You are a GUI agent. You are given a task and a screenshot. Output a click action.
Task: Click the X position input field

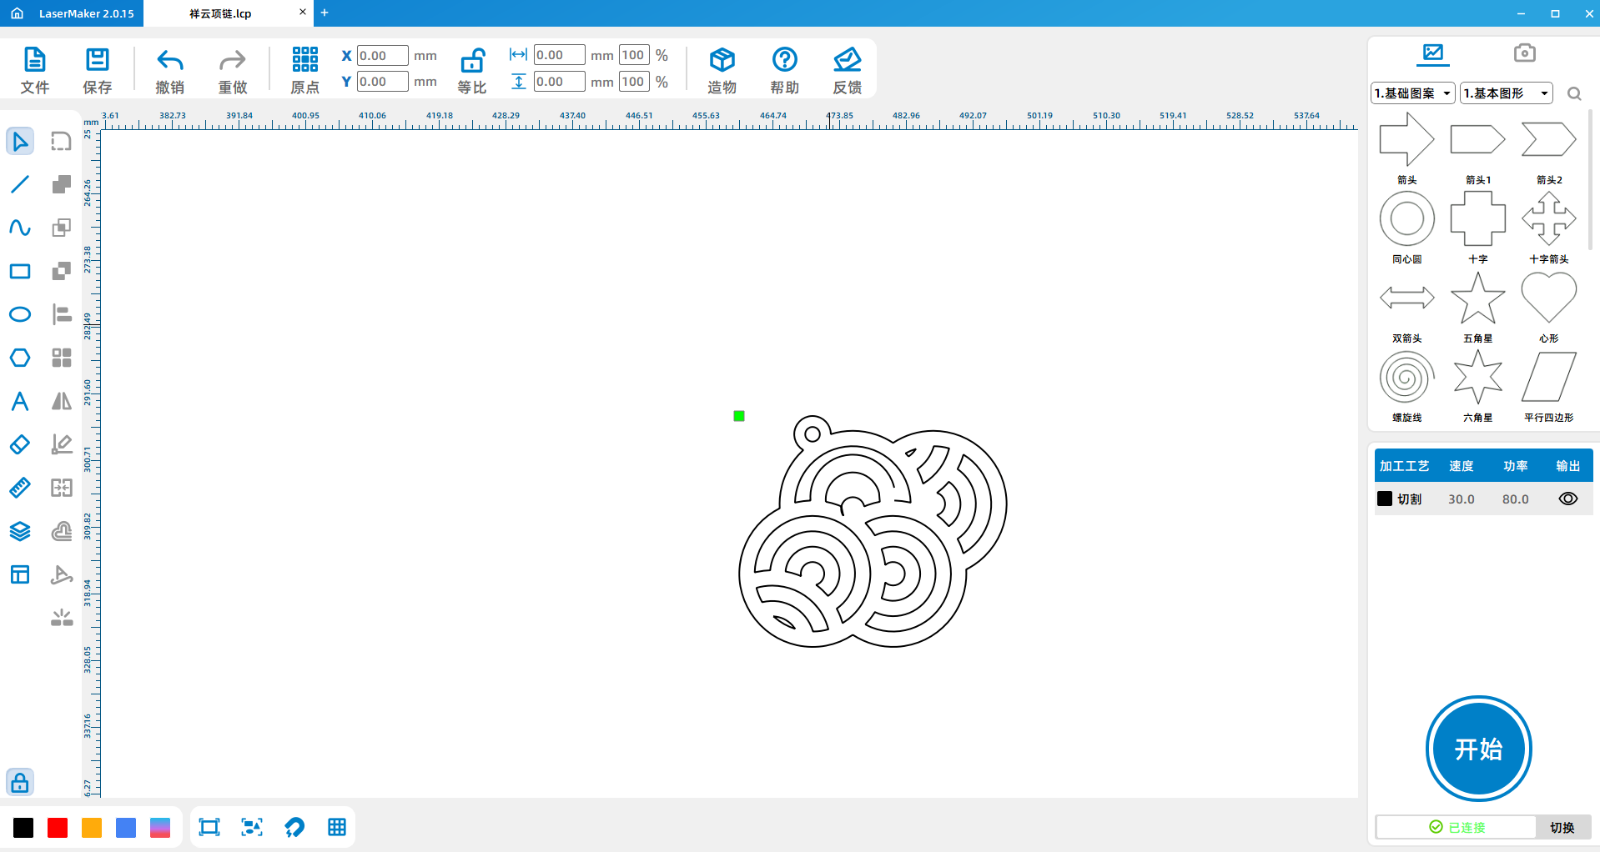click(382, 56)
